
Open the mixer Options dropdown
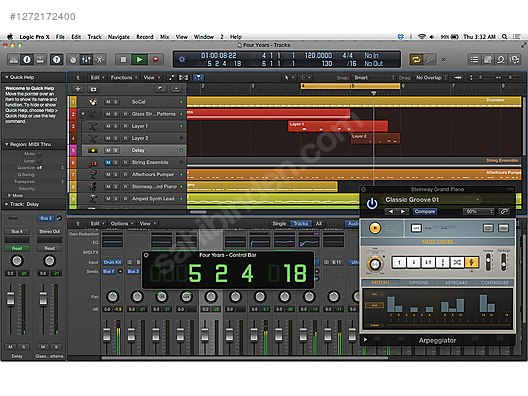pyautogui.click(x=122, y=224)
